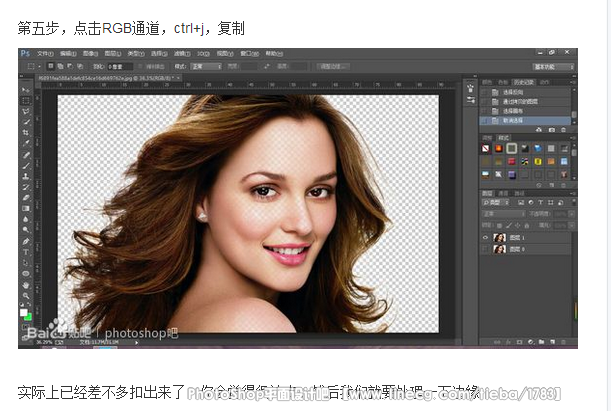Create new group in Layers panel
Viewport: 611px width, 411px height.
click(541, 342)
